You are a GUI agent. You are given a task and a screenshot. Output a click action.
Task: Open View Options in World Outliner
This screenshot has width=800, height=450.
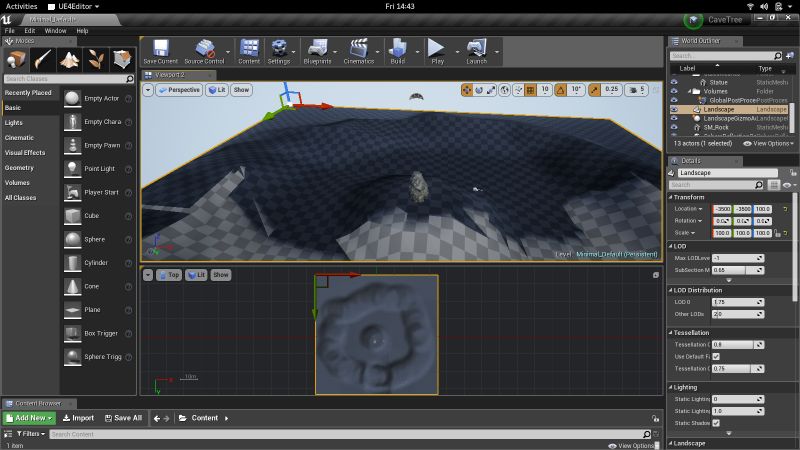pos(769,143)
